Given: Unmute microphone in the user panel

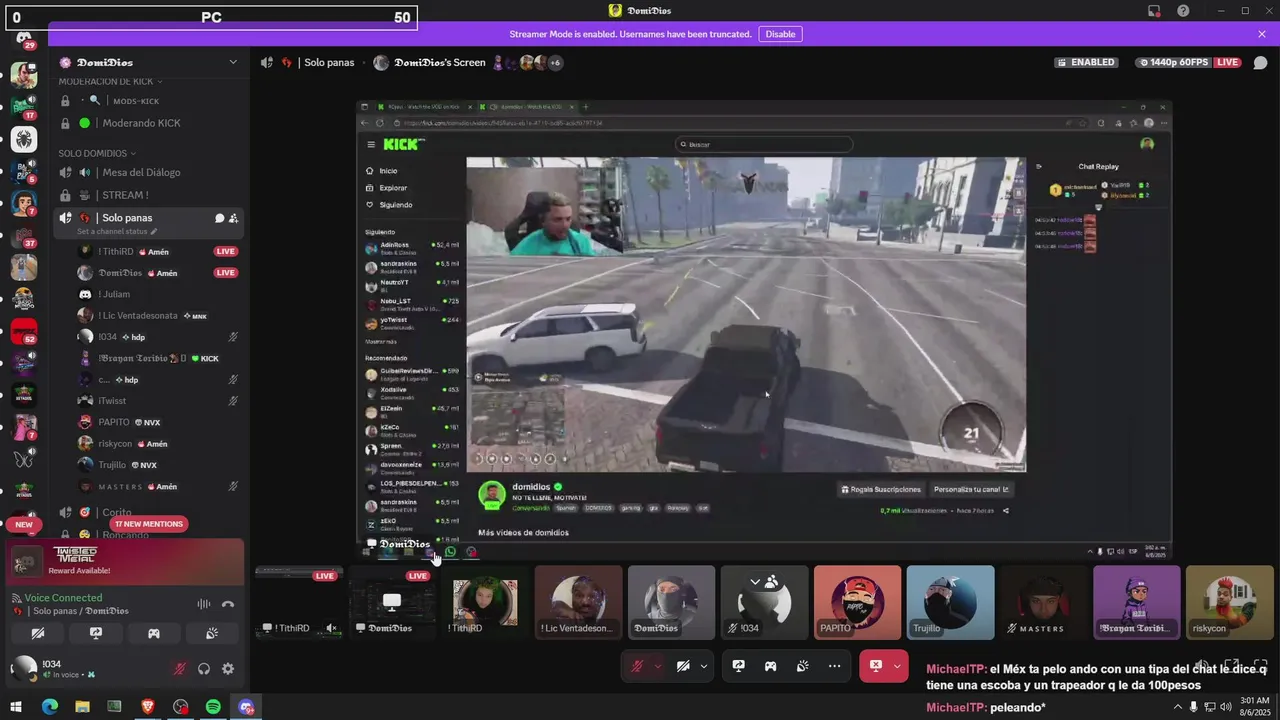Looking at the screenshot, I should pyautogui.click(x=180, y=669).
